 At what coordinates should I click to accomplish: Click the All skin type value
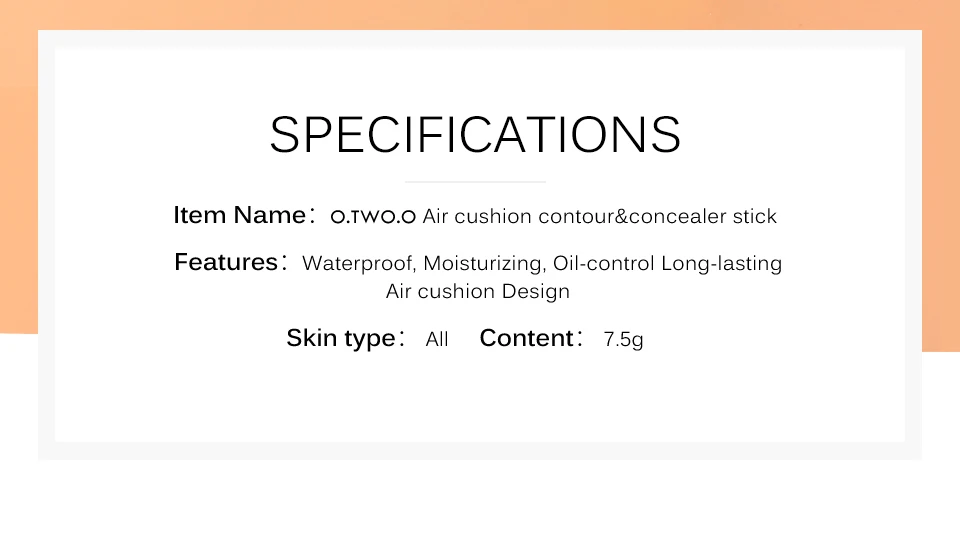click(x=437, y=339)
